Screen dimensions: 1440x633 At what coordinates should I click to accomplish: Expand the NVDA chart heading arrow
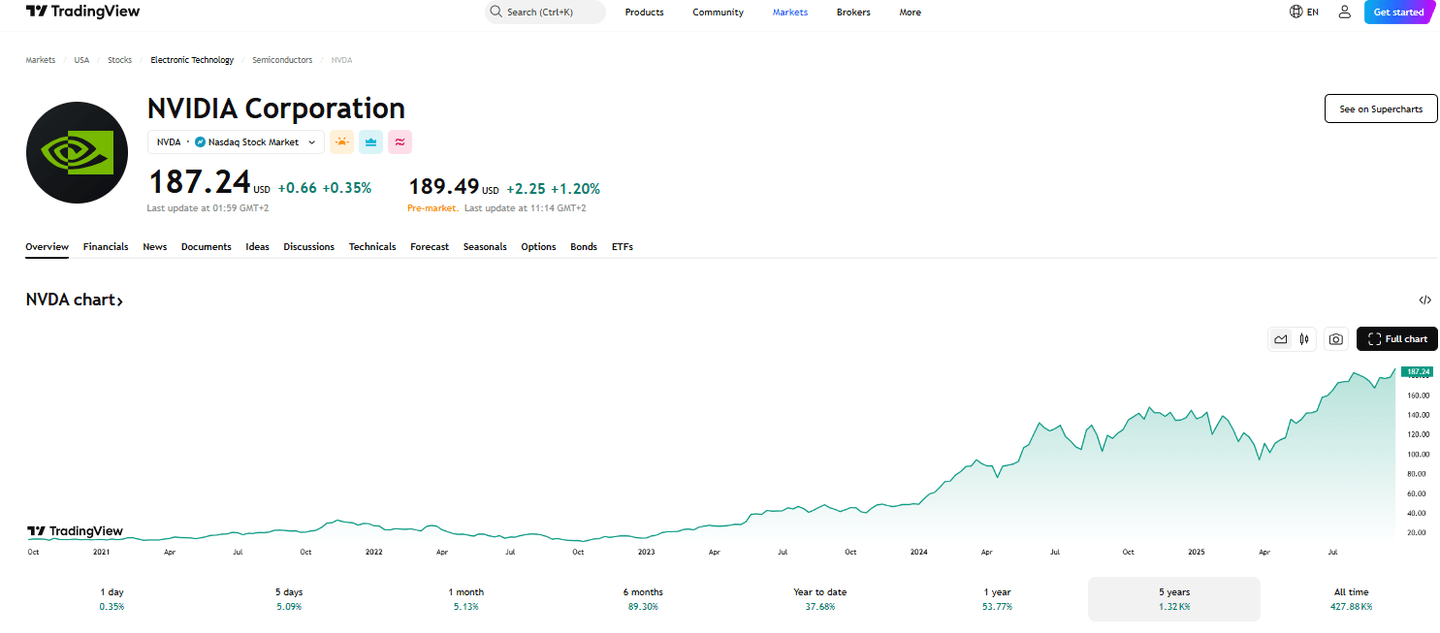(119, 300)
